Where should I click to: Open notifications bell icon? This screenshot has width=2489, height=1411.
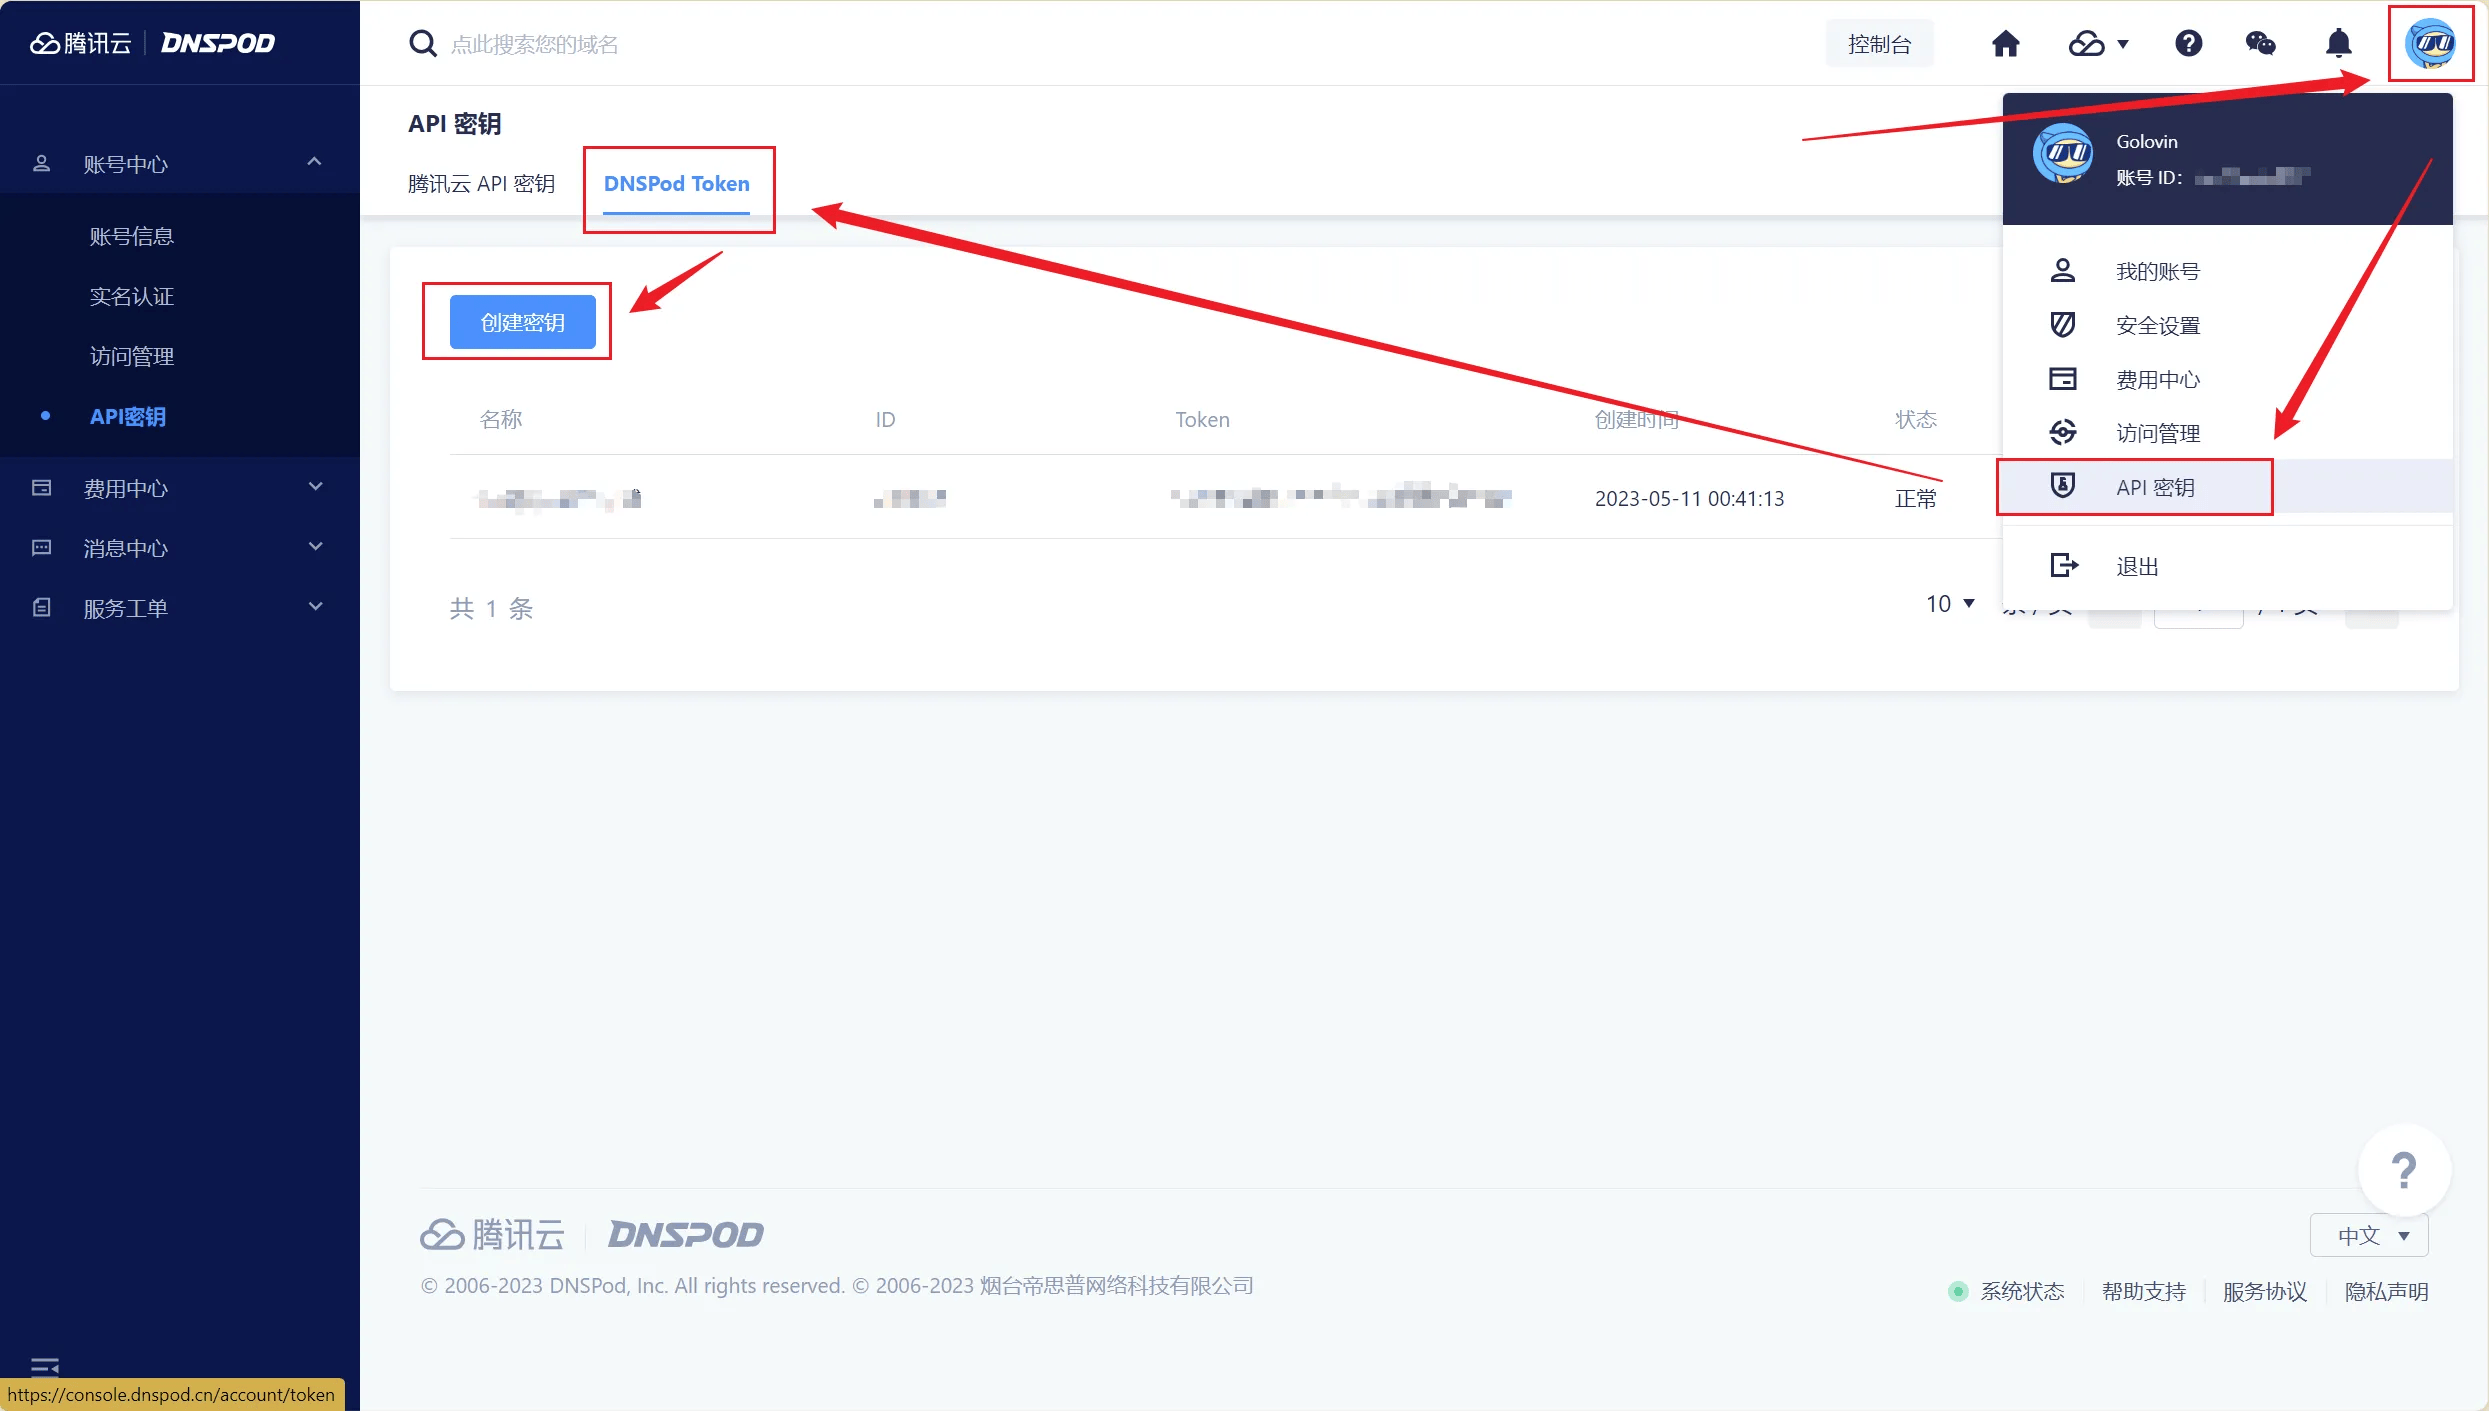click(2338, 44)
